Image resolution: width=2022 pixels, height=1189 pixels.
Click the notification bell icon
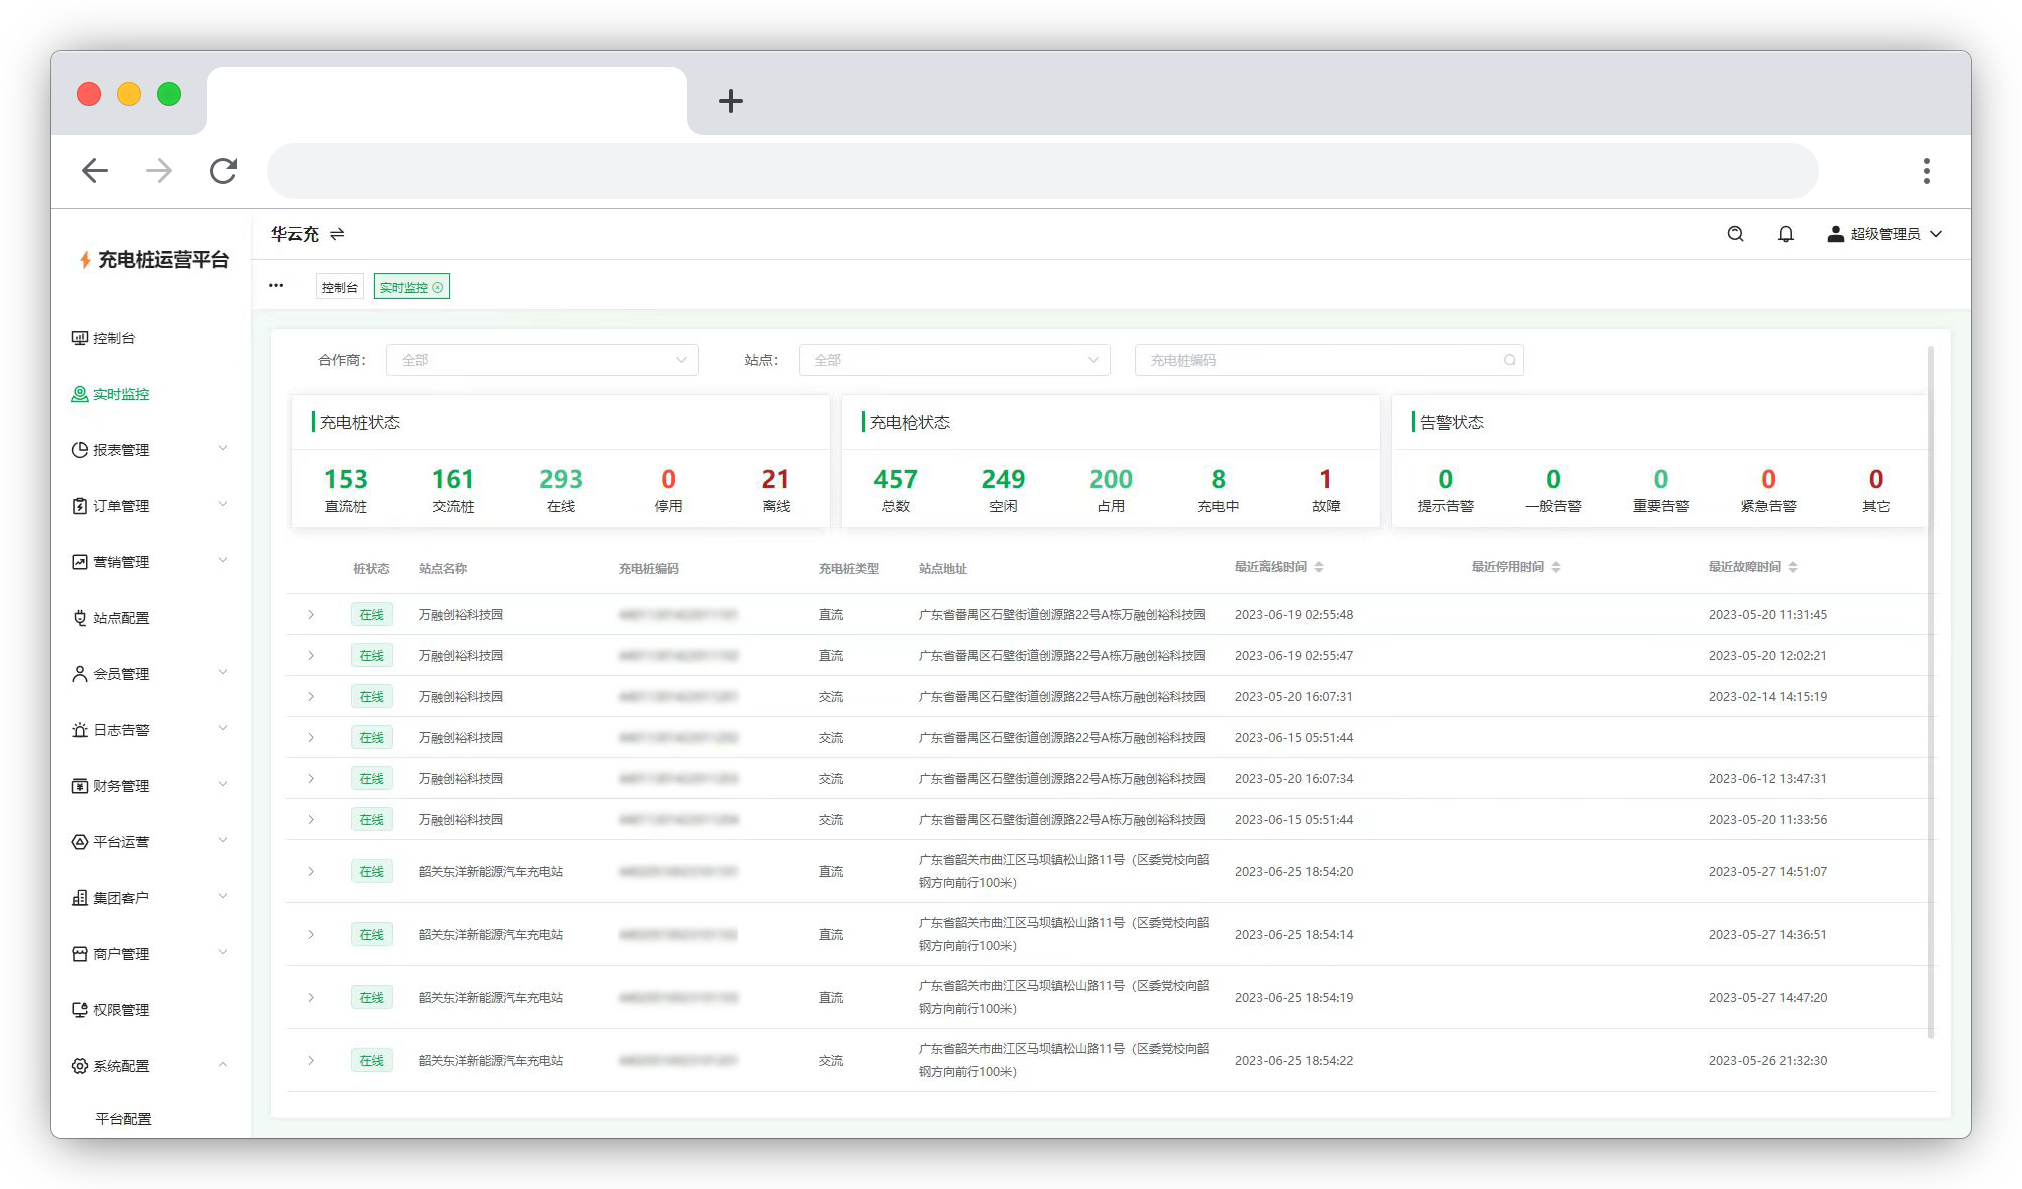(x=1785, y=234)
